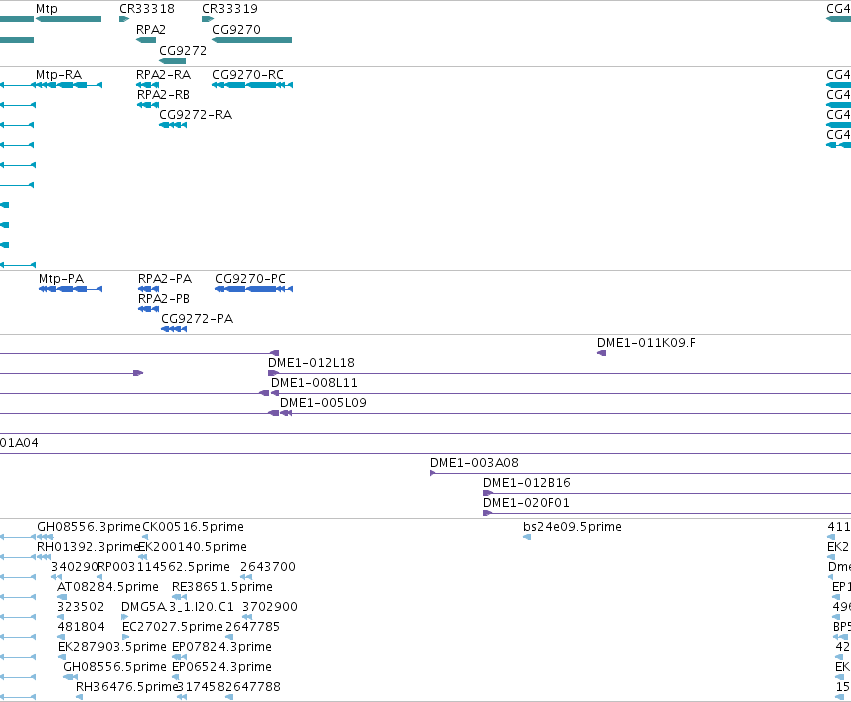Select the RPA2-RA transcript label
This screenshot has height=702, width=851.
(x=163, y=75)
